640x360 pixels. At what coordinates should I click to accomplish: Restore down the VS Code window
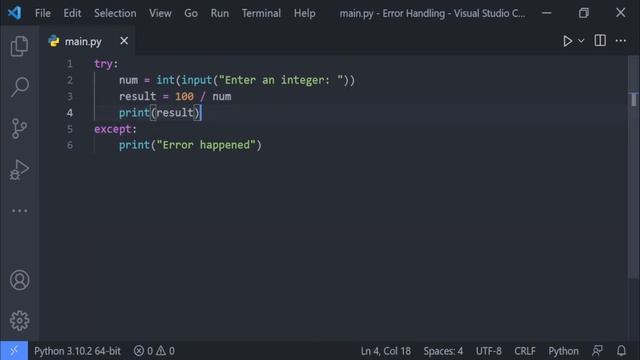(584, 13)
